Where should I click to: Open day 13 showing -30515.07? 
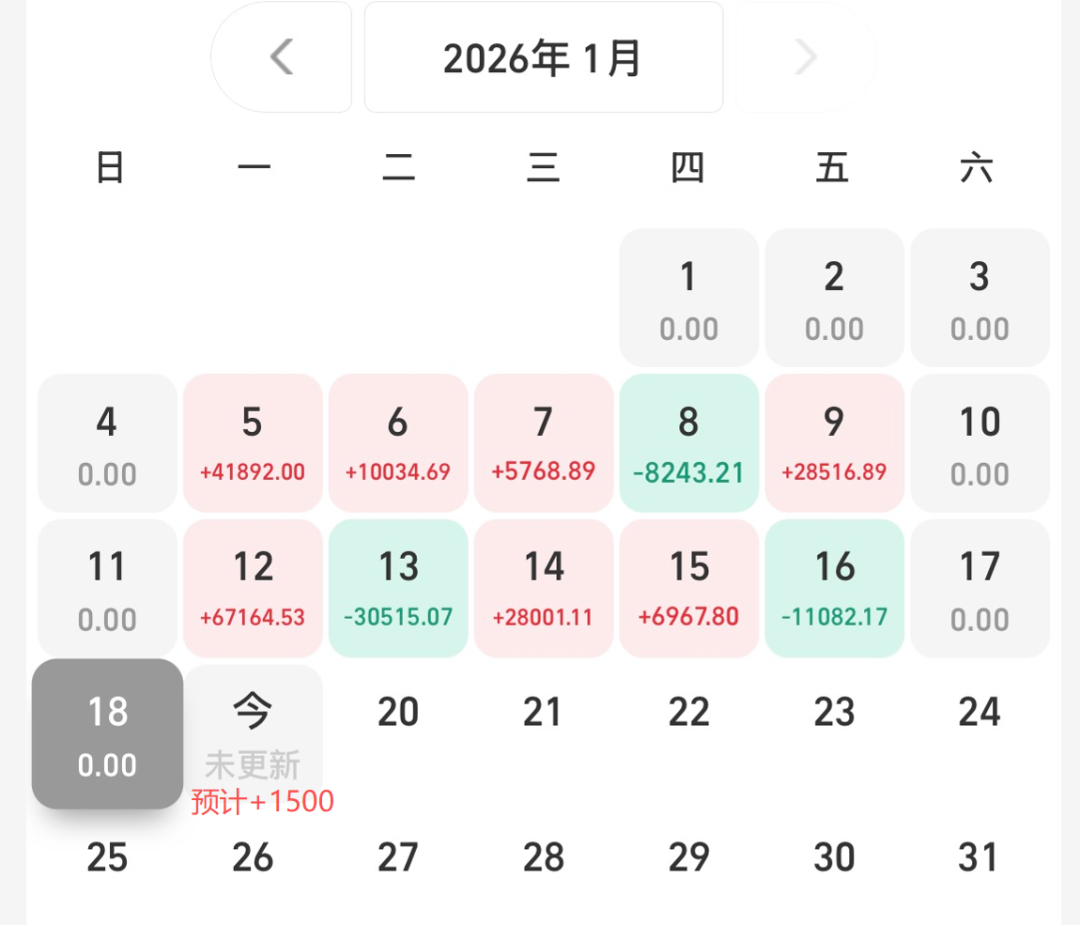(x=398, y=588)
